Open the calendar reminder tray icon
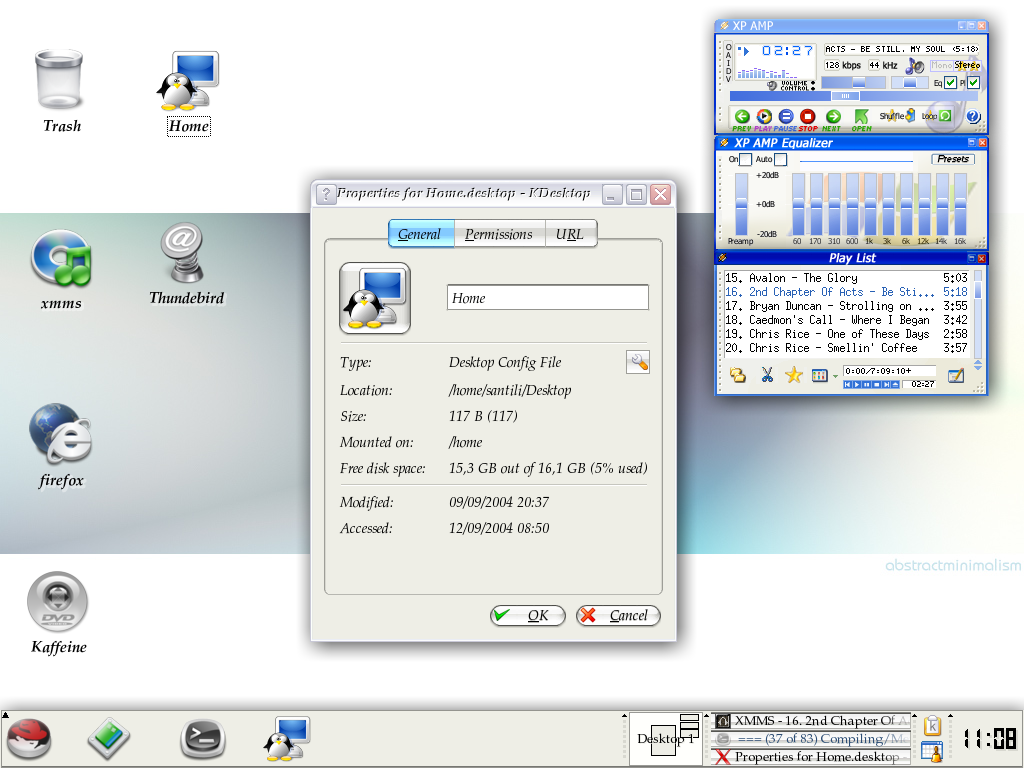This screenshot has width=1024, height=768. tap(932, 752)
